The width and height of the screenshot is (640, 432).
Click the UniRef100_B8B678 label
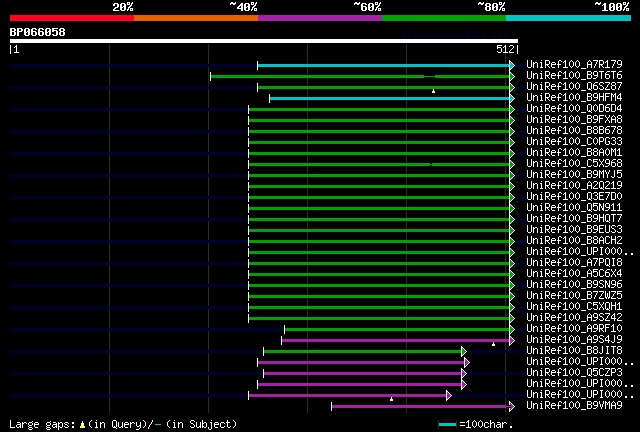point(574,131)
